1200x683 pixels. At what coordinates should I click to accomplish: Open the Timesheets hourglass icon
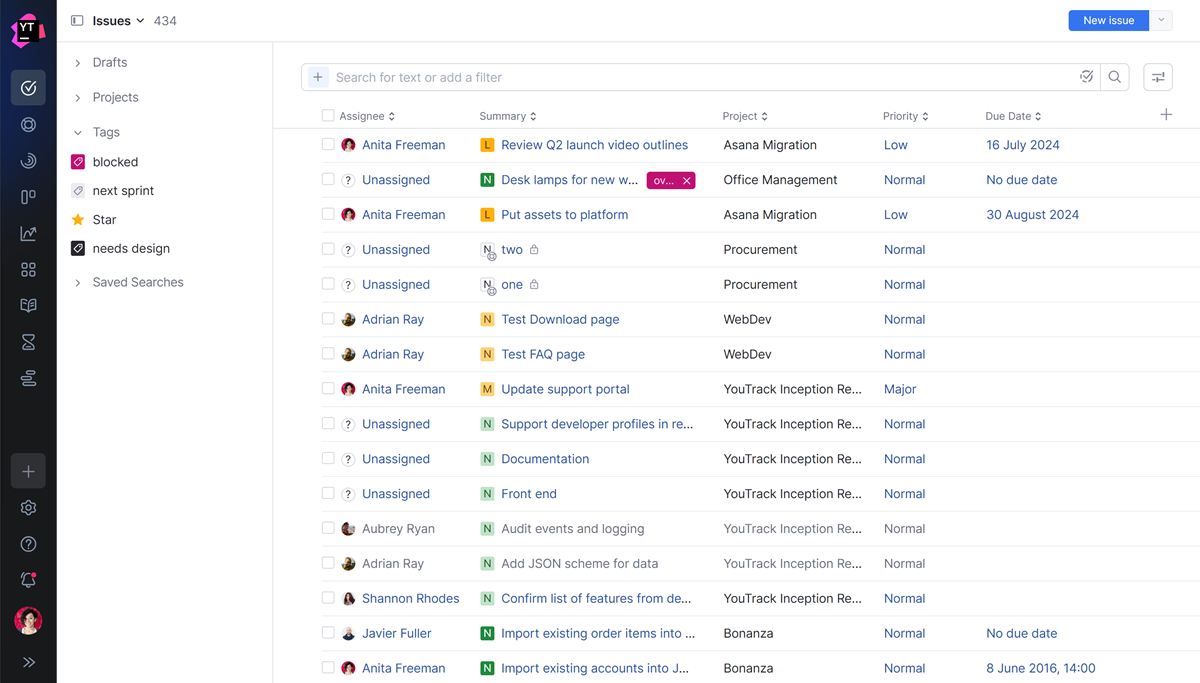28,341
